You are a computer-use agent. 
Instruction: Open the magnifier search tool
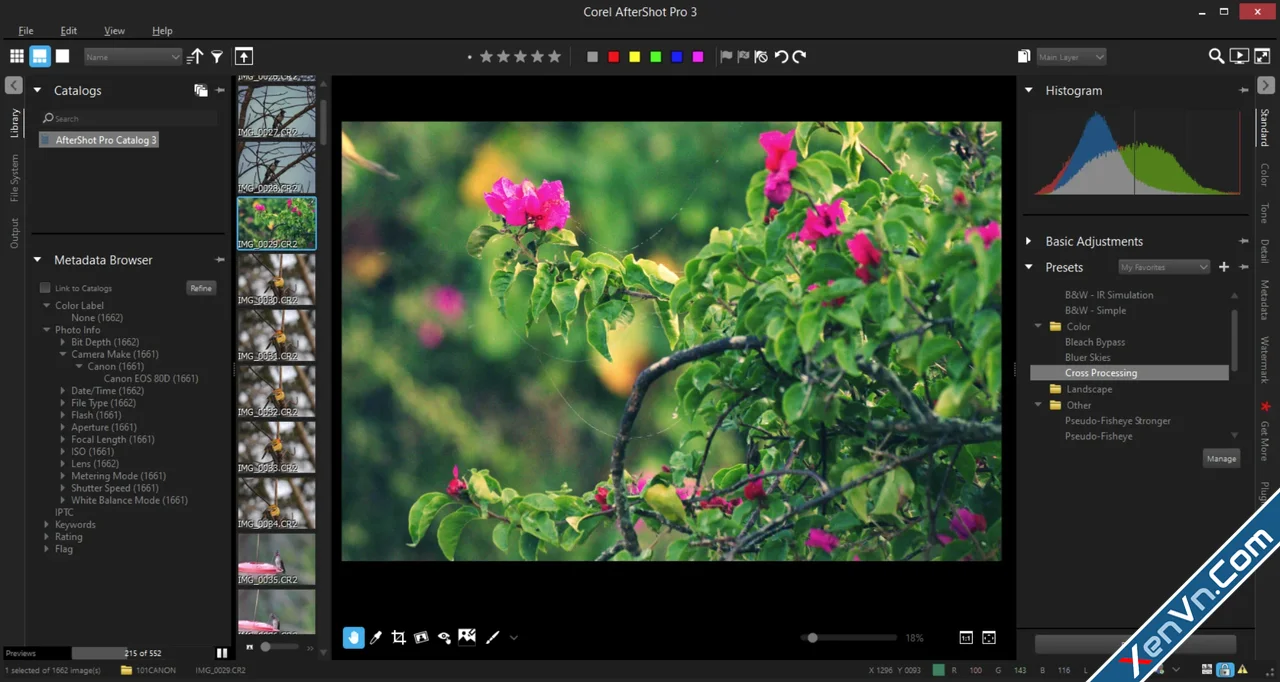[1216, 56]
